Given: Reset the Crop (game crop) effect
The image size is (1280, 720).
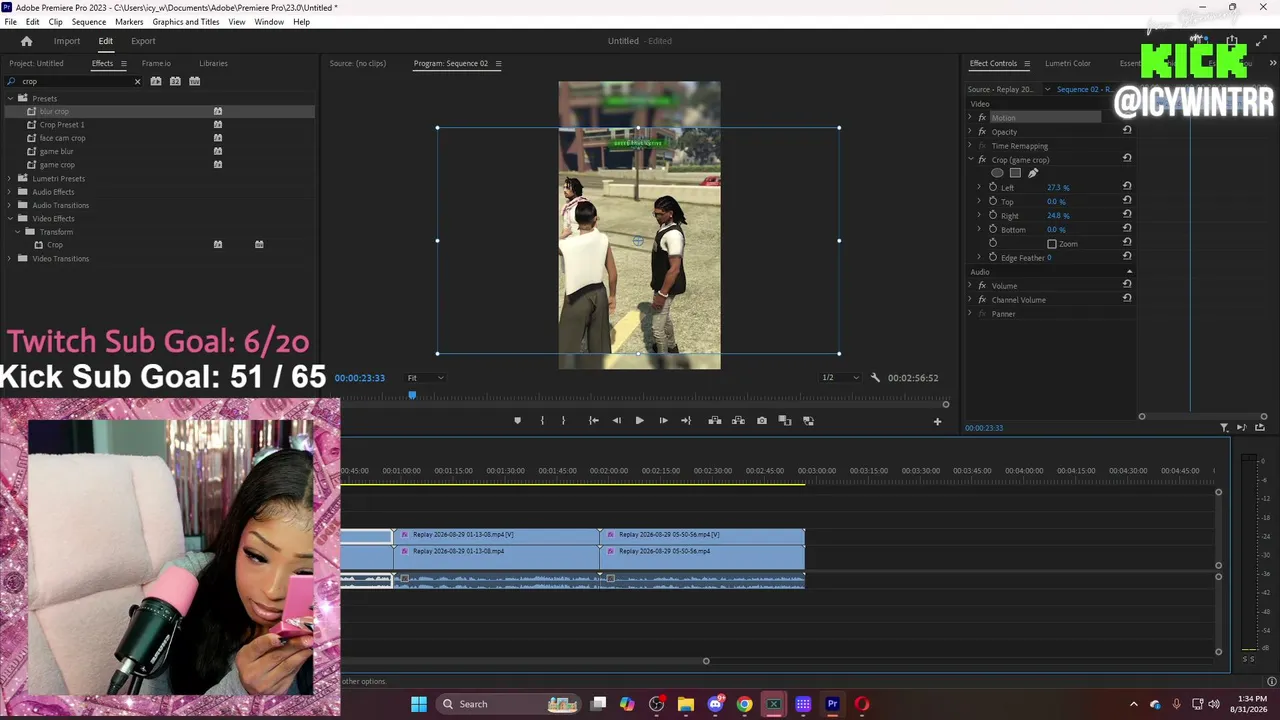Looking at the screenshot, I should coord(1127,158).
